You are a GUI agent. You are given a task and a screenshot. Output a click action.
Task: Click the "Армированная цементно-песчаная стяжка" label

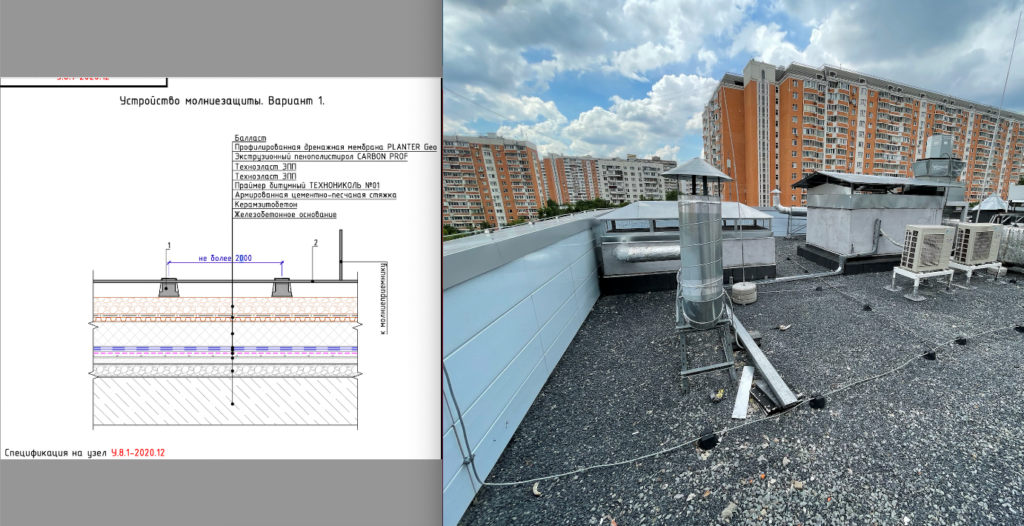pos(315,195)
